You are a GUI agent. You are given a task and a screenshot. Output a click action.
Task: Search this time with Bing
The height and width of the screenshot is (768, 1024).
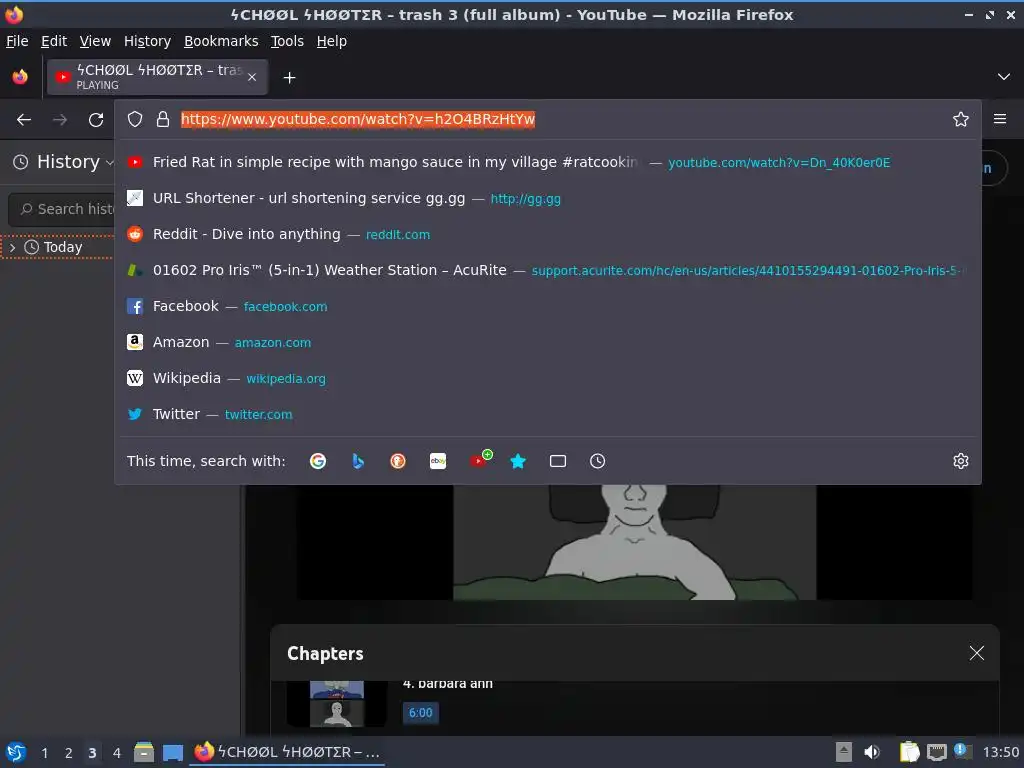(358, 461)
